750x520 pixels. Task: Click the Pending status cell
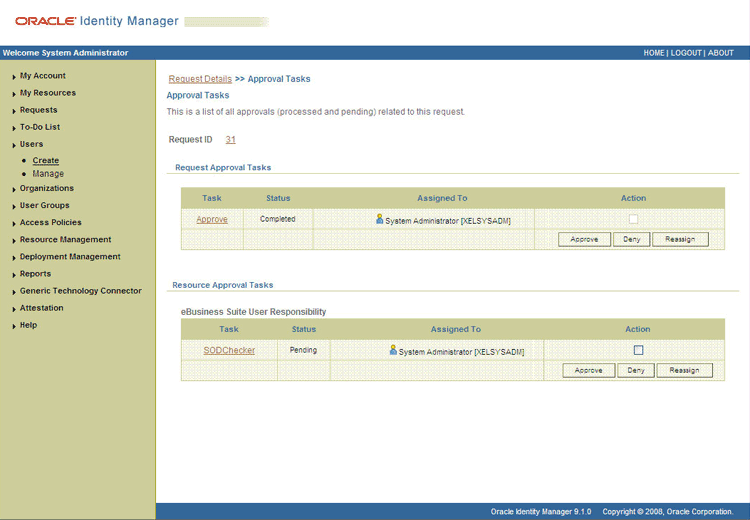303,350
